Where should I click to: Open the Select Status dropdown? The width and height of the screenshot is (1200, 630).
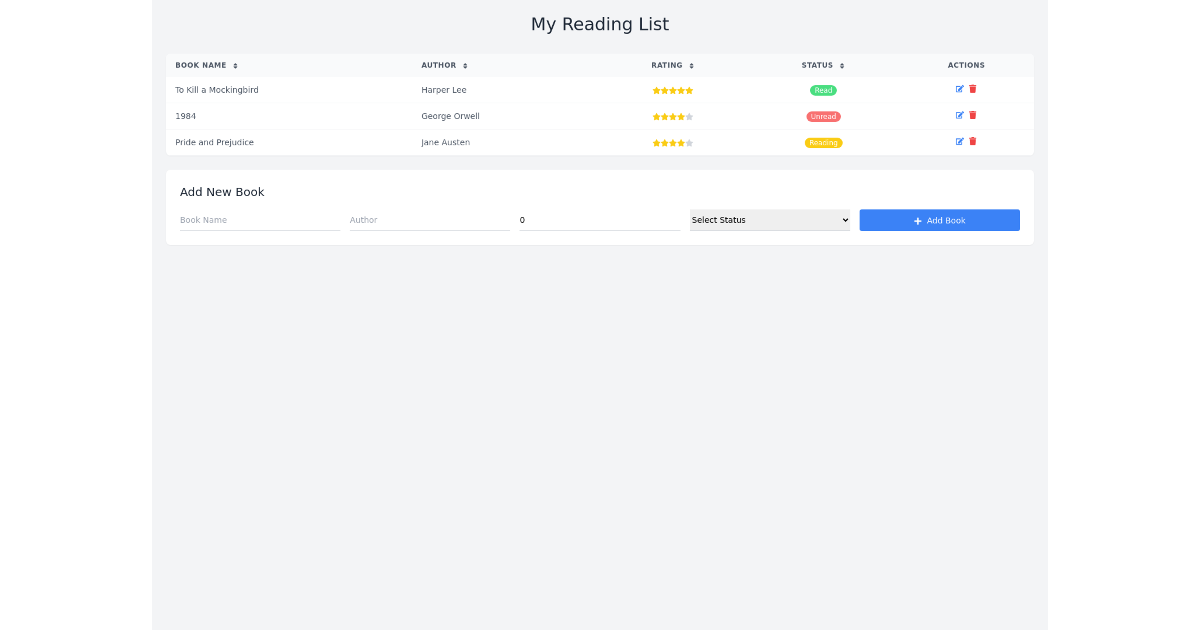coord(769,220)
